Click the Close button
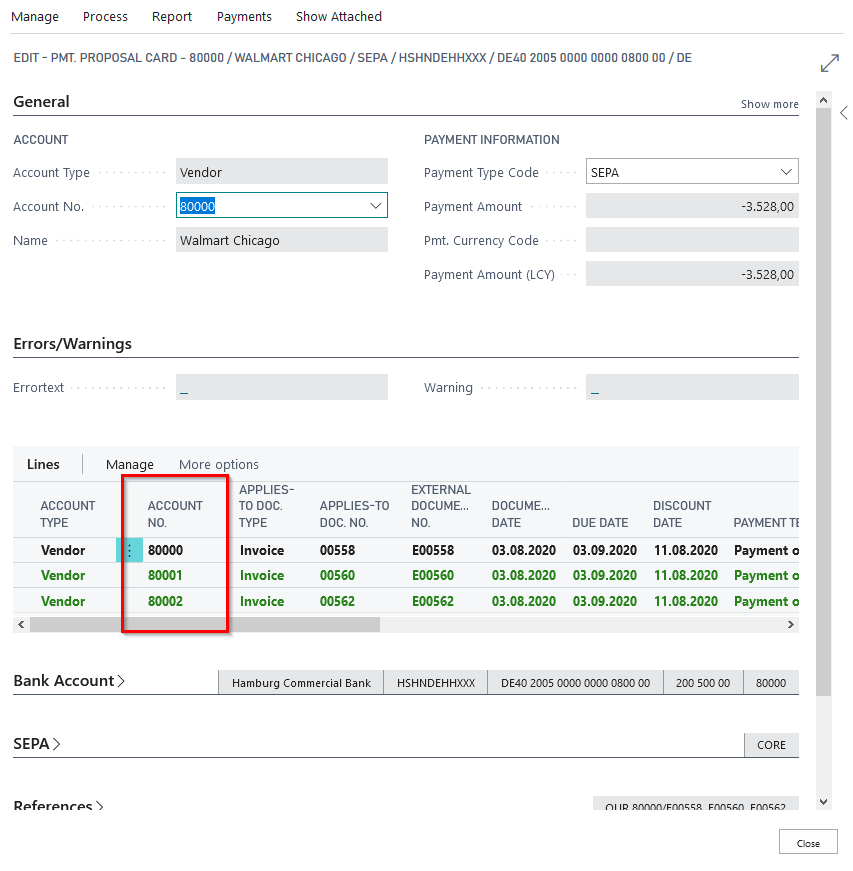This screenshot has width=853, height=871. [807, 841]
